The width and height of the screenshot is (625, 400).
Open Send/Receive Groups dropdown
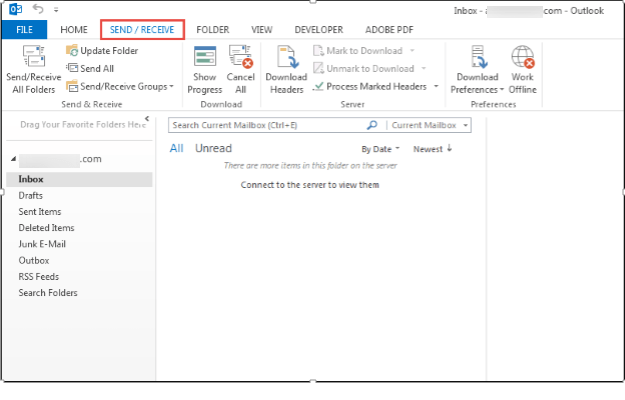tap(120, 86)
